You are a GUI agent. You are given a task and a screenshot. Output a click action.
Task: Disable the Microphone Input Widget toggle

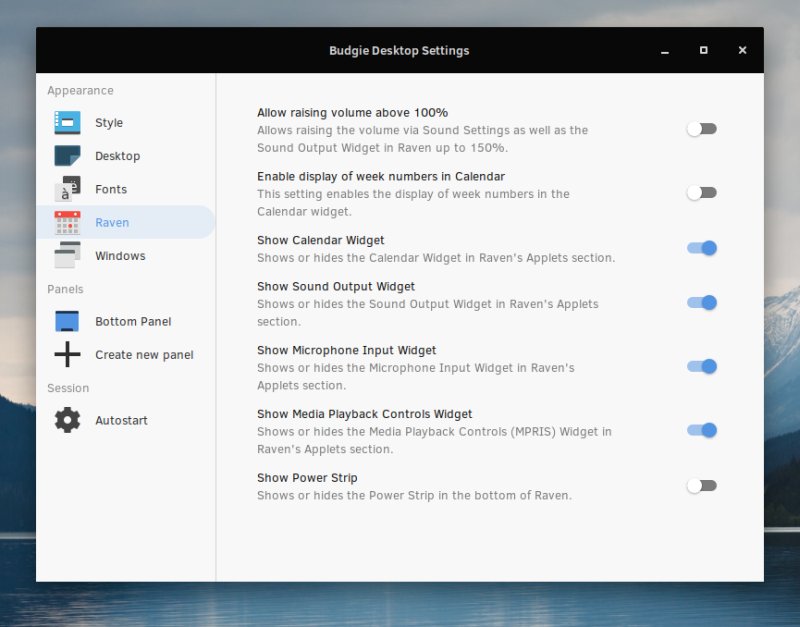703,366
